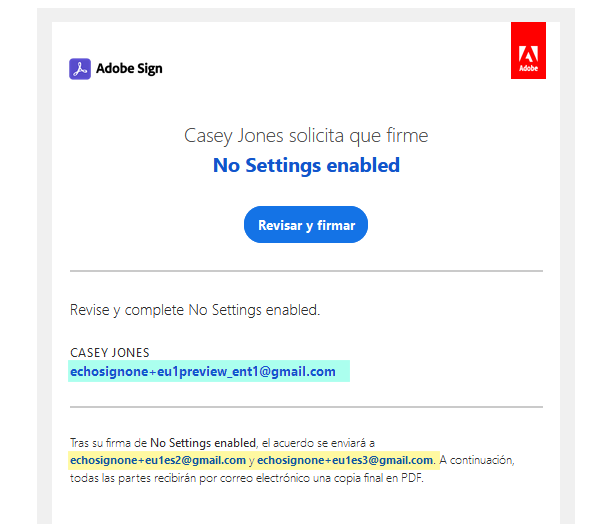600x524 pixels.
Task: Click the "CASEY JONES" sender name
Action: pos(110,353)
